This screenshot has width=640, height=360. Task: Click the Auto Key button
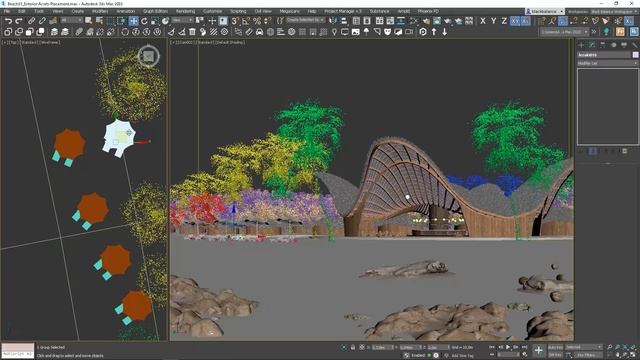pos(555,347)
